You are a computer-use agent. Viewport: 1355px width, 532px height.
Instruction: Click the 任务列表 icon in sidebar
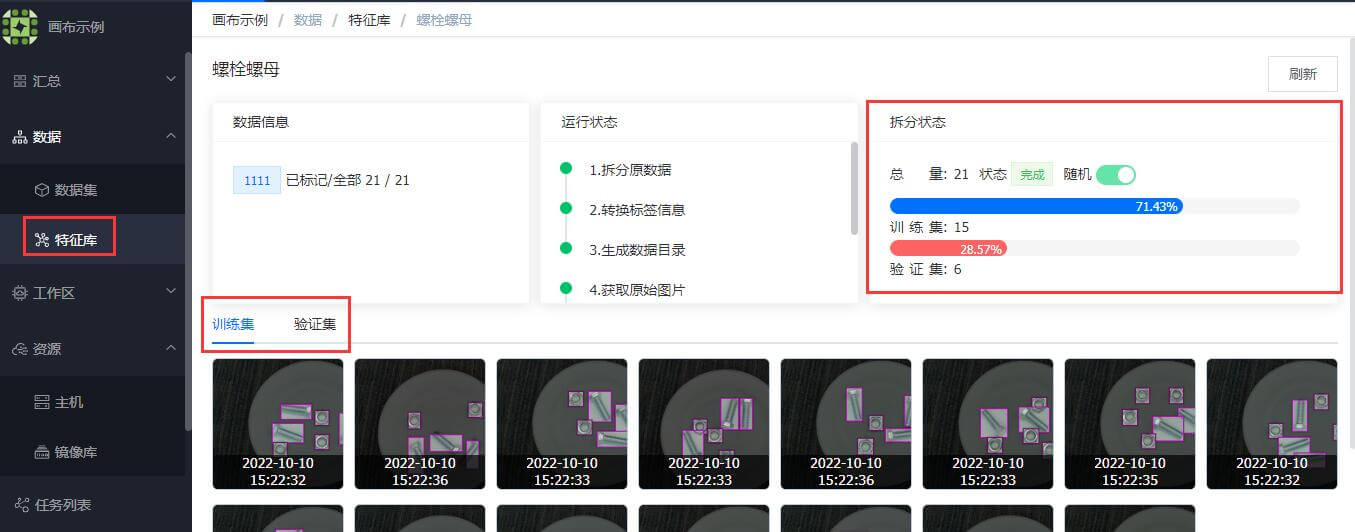point(23,505)
